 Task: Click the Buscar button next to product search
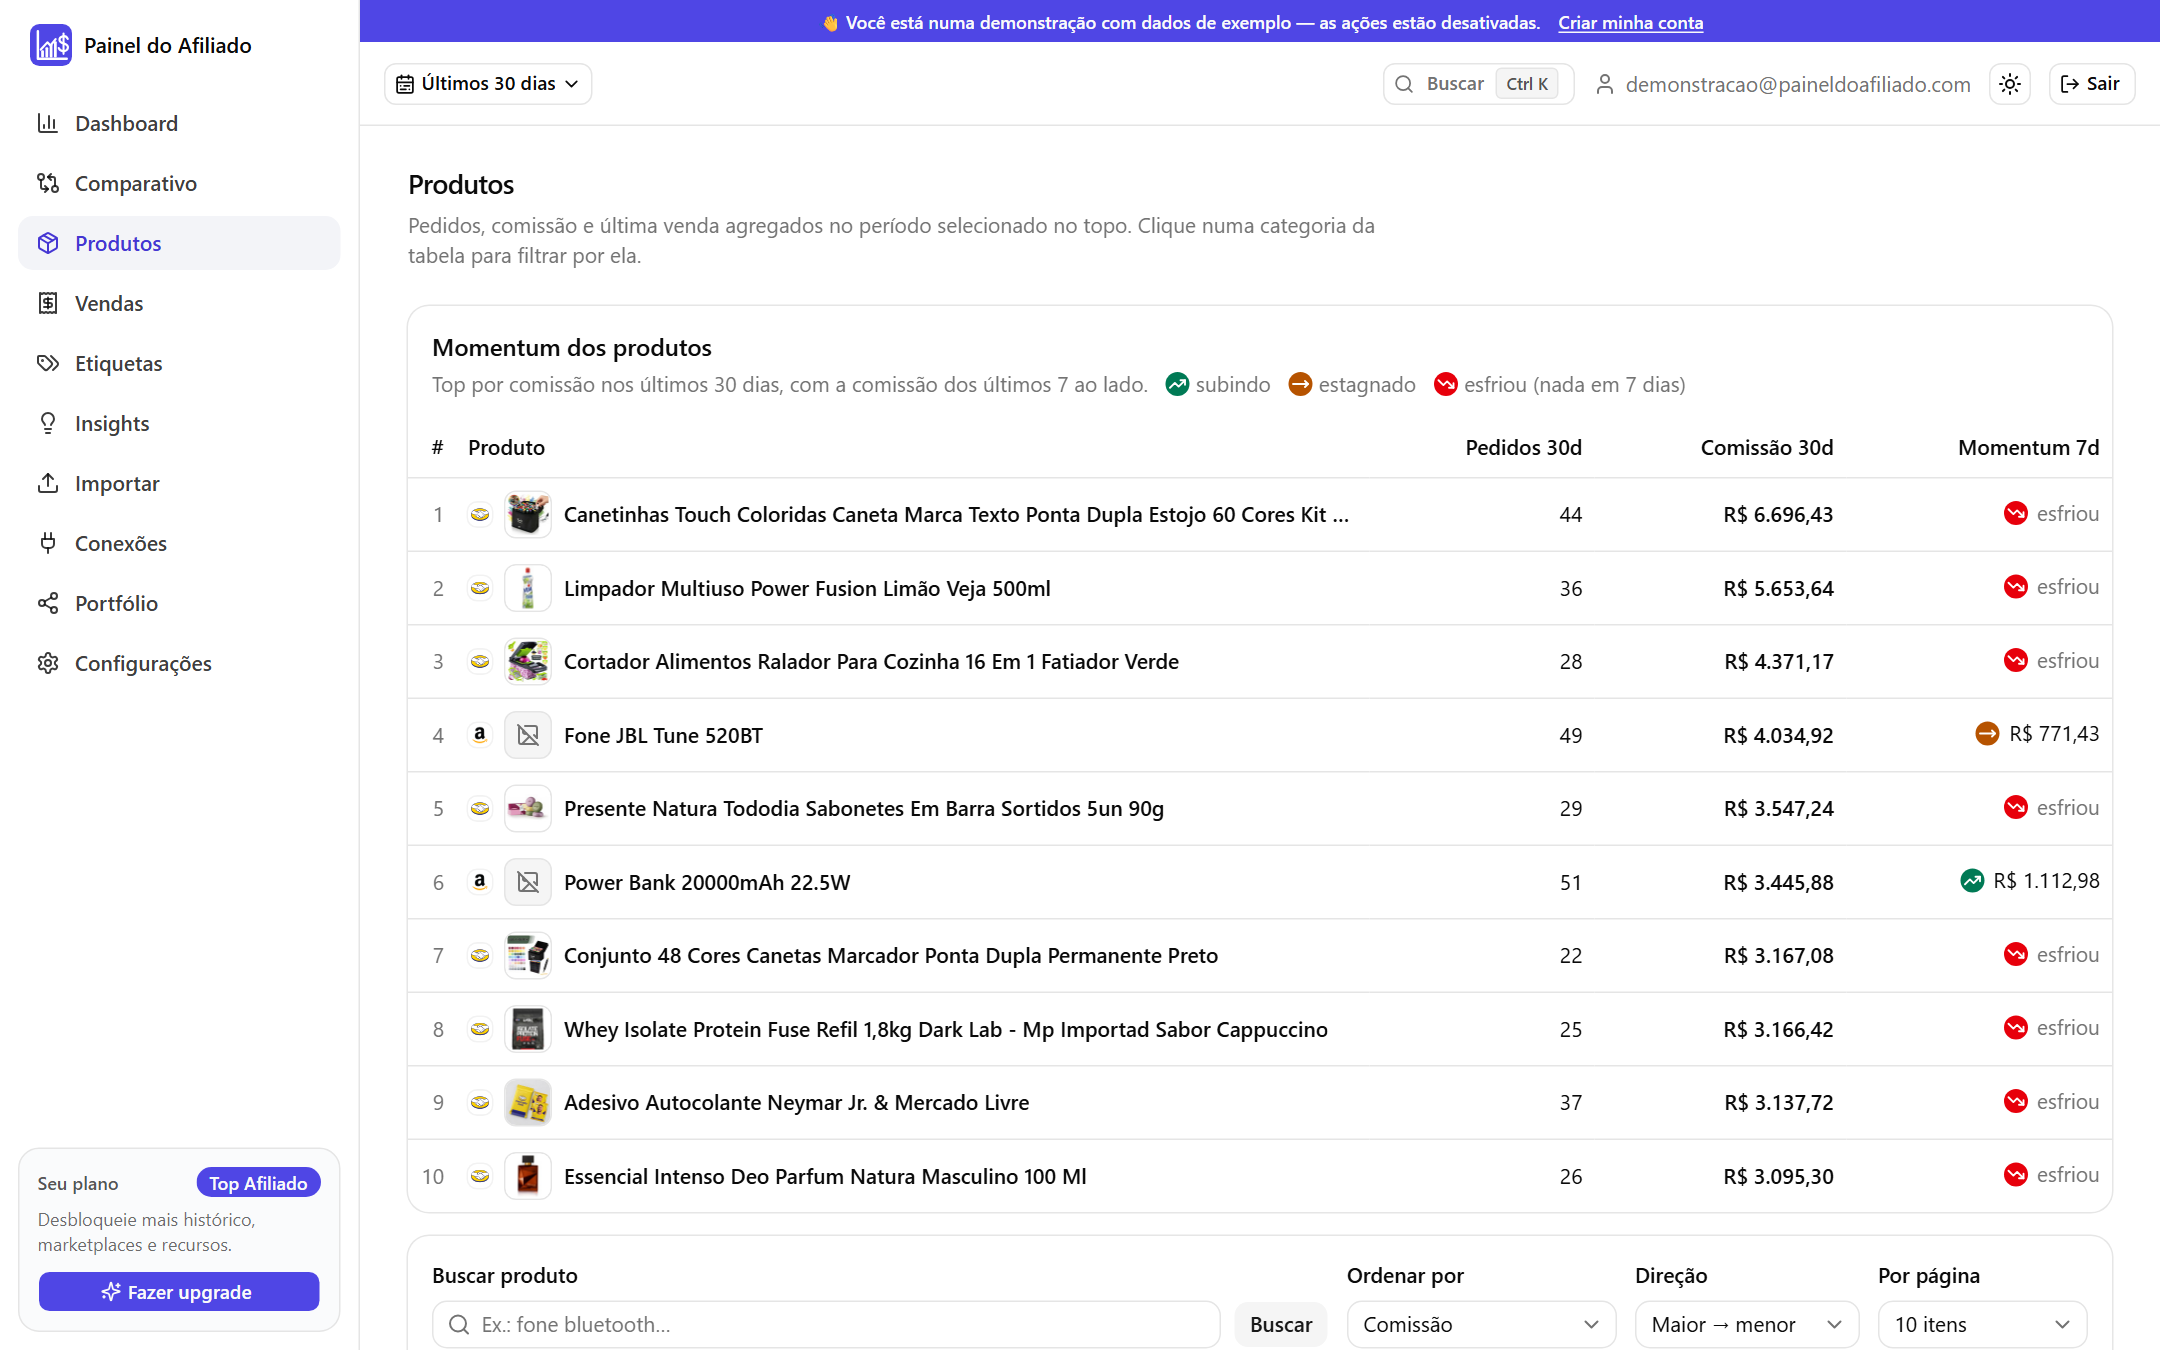coord(1281,1325)
